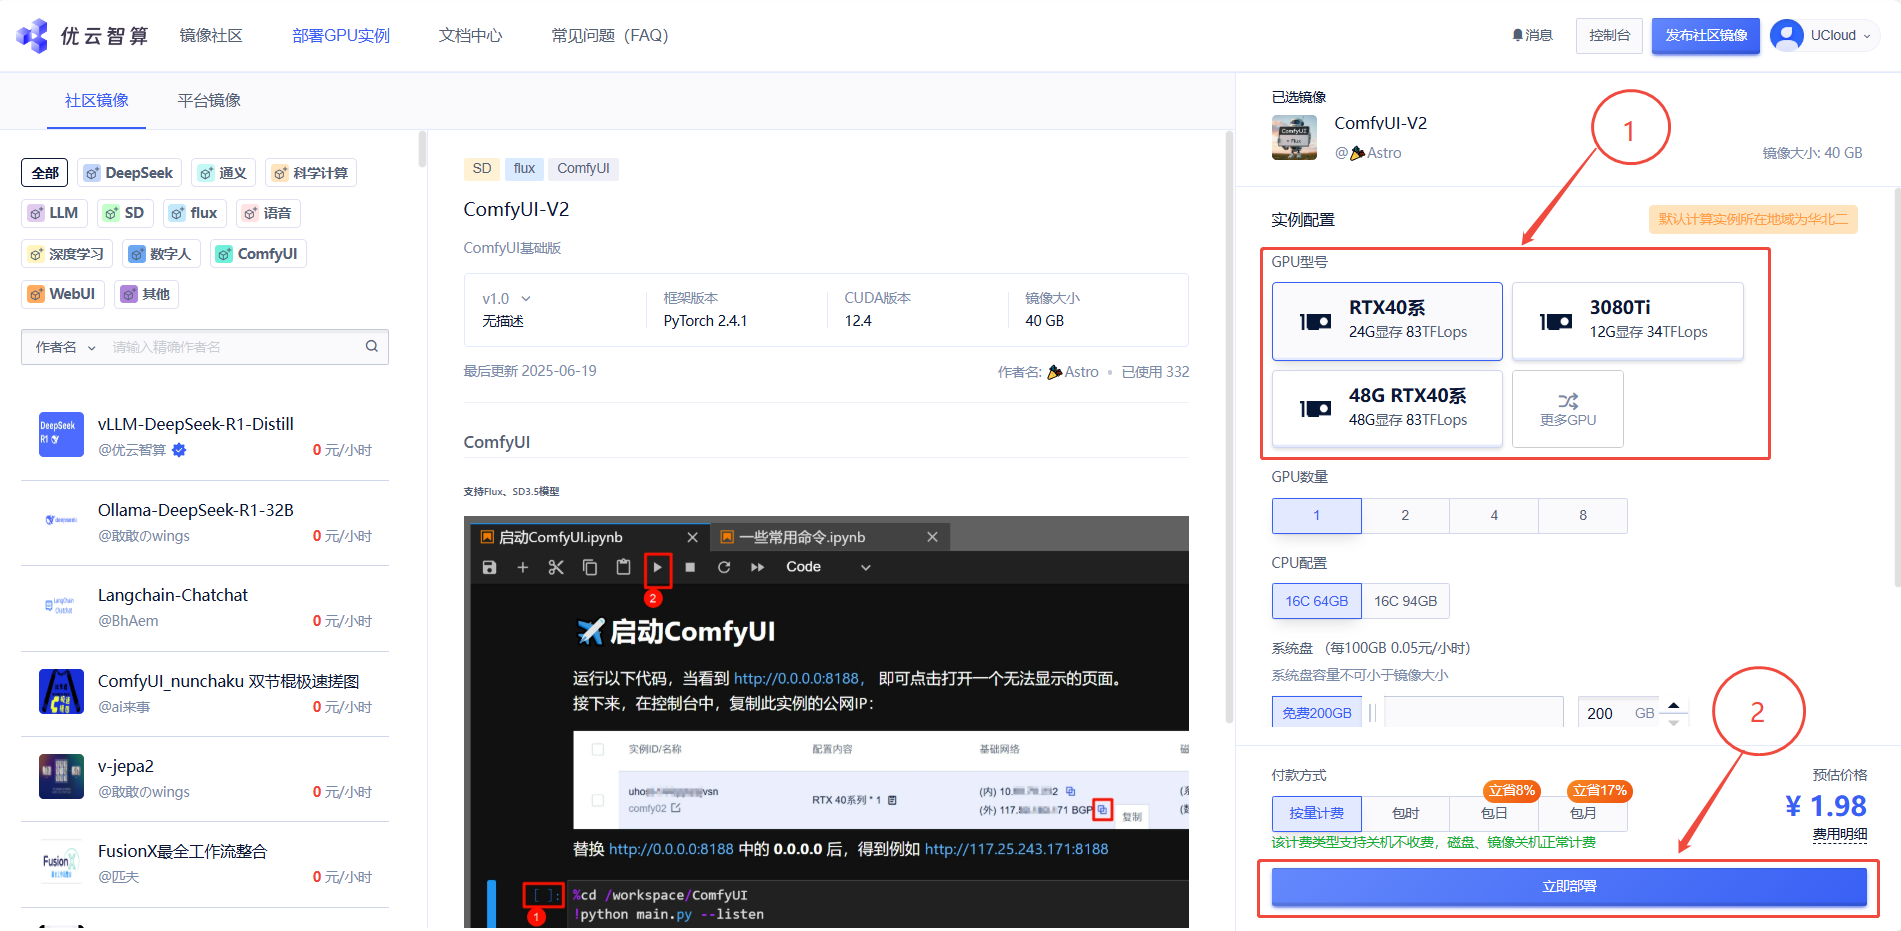Screen dimensions: 1901x931
Task: Click the 免费200GB slider marker
Action: coord(1317,712)
